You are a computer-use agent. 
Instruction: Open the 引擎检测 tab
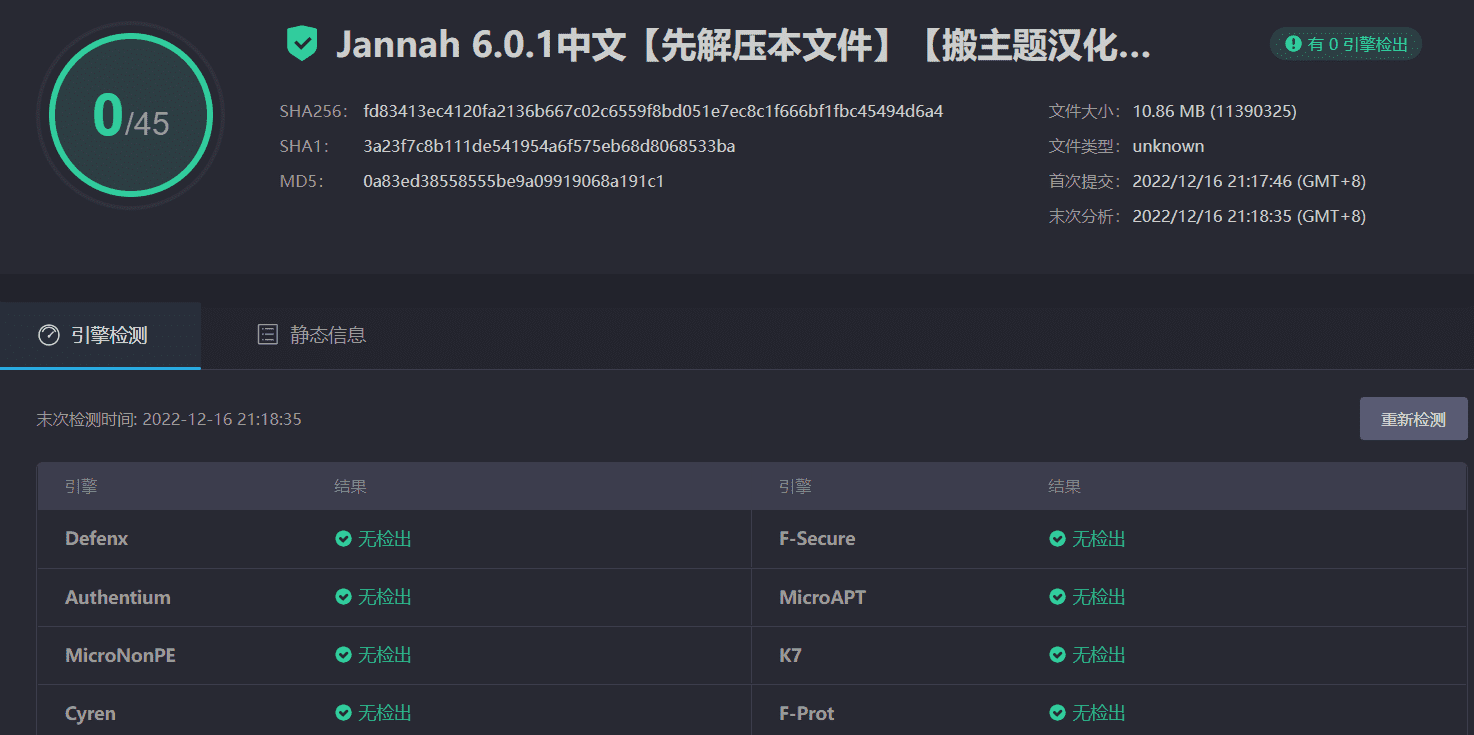pos(100,336)
